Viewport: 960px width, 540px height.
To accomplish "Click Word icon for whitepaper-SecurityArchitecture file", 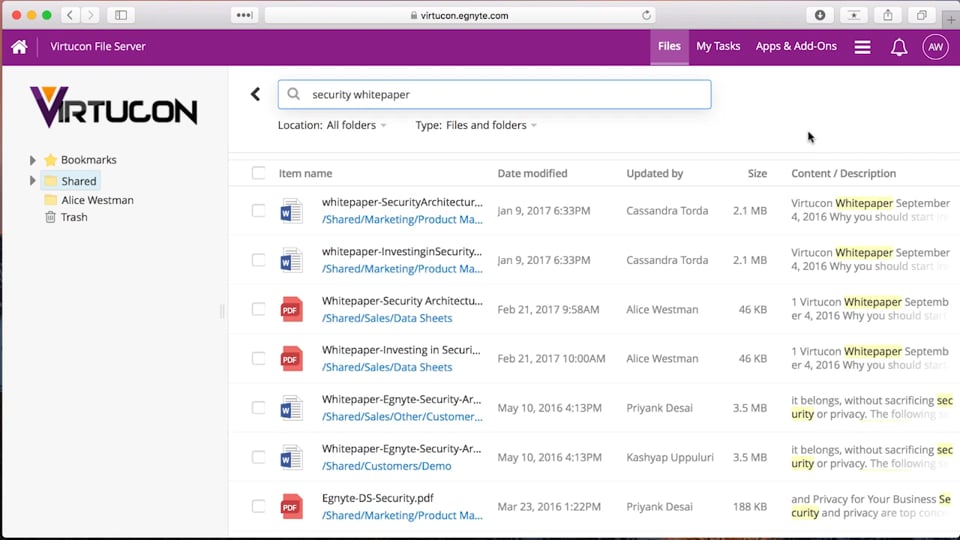I will pyautogui.click(x=291, y=211).
